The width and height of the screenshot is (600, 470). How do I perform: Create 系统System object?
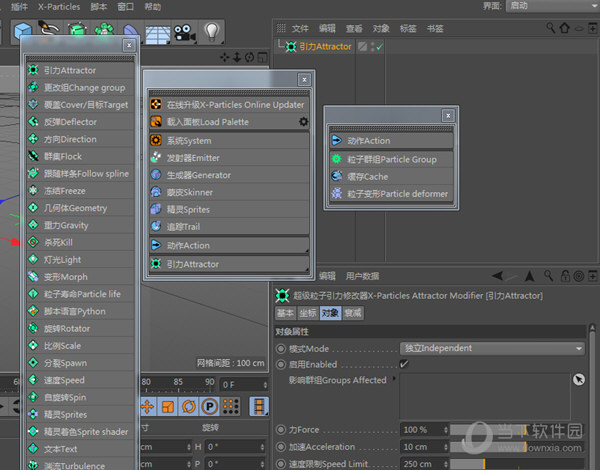click(229, 141)
